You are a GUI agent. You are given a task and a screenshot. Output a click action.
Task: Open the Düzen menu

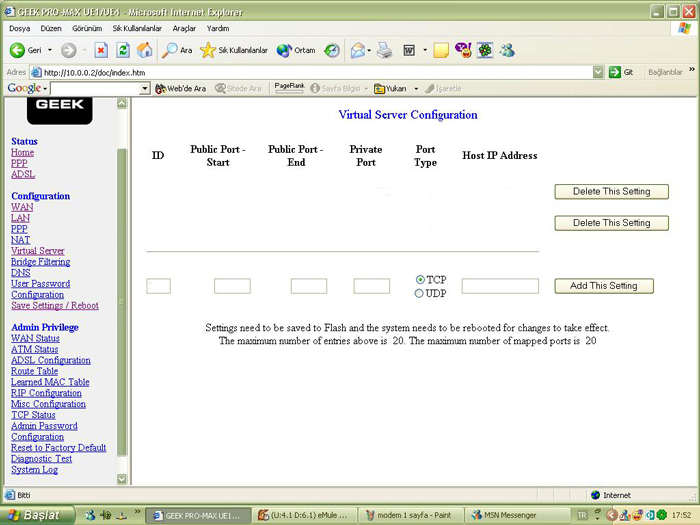(51, 28)
